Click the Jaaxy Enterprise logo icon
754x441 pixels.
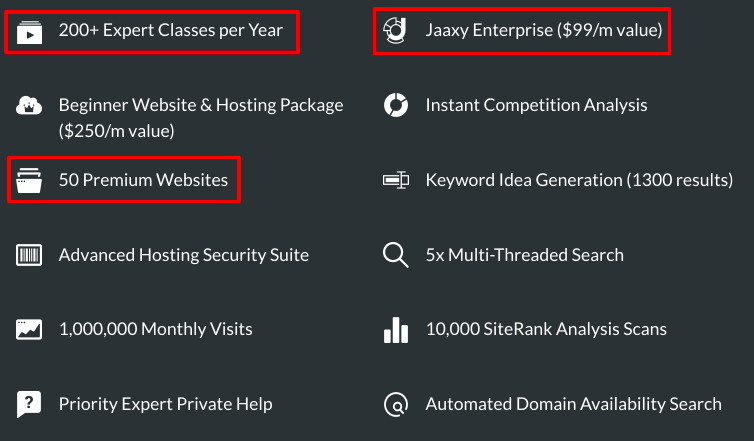(x=395, y=30)
